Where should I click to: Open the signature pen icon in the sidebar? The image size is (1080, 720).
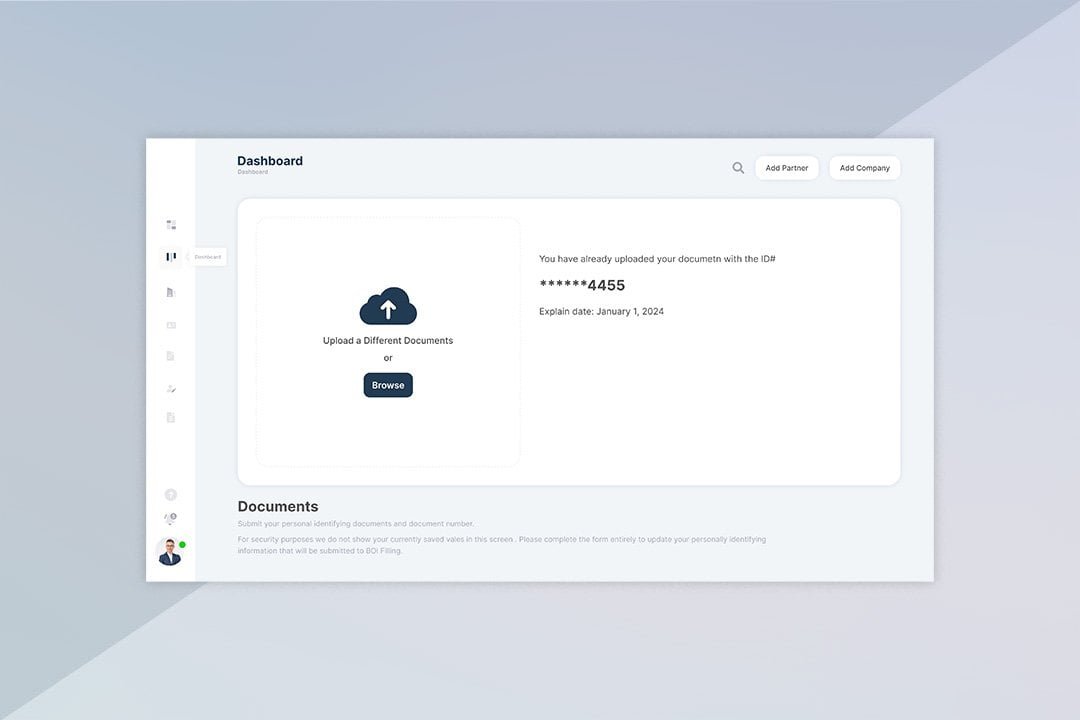[170, 388]
